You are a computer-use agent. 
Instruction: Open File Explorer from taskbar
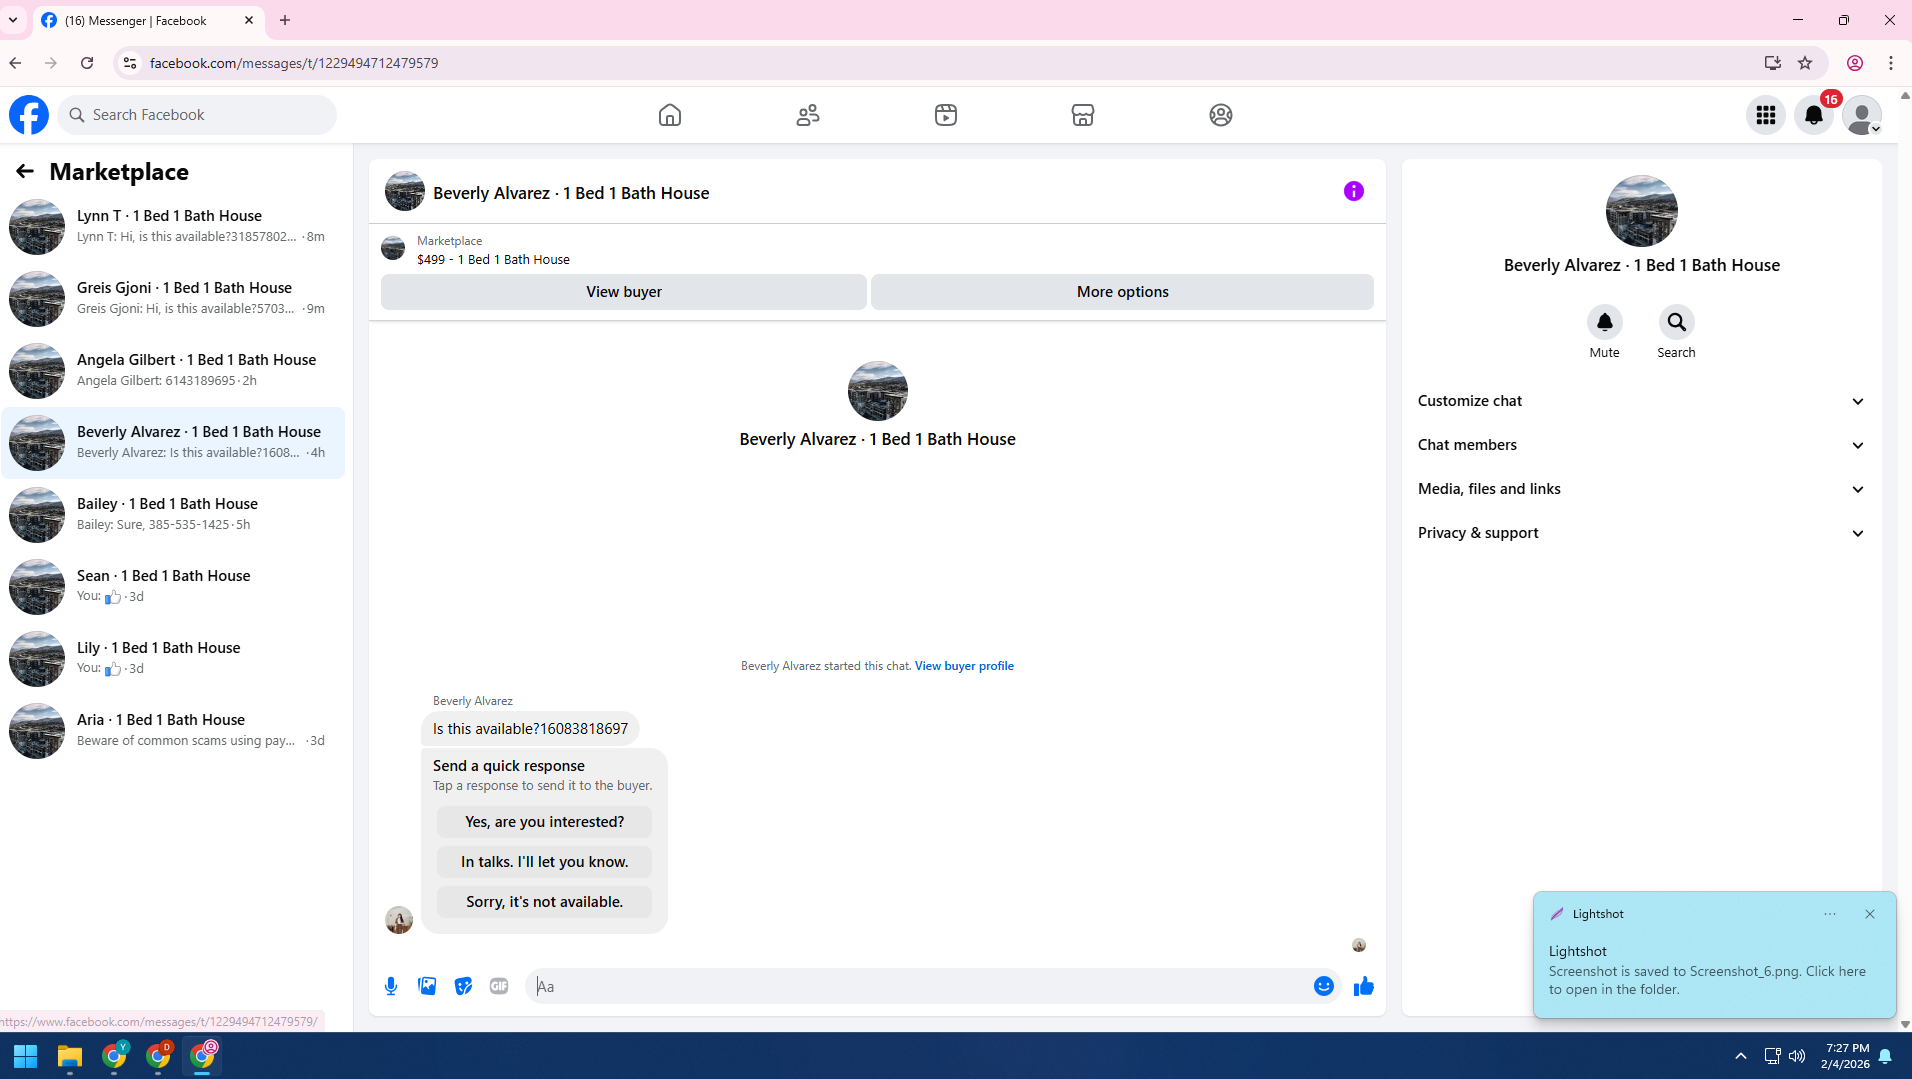pyautogui.click(x=69, y=1056)
